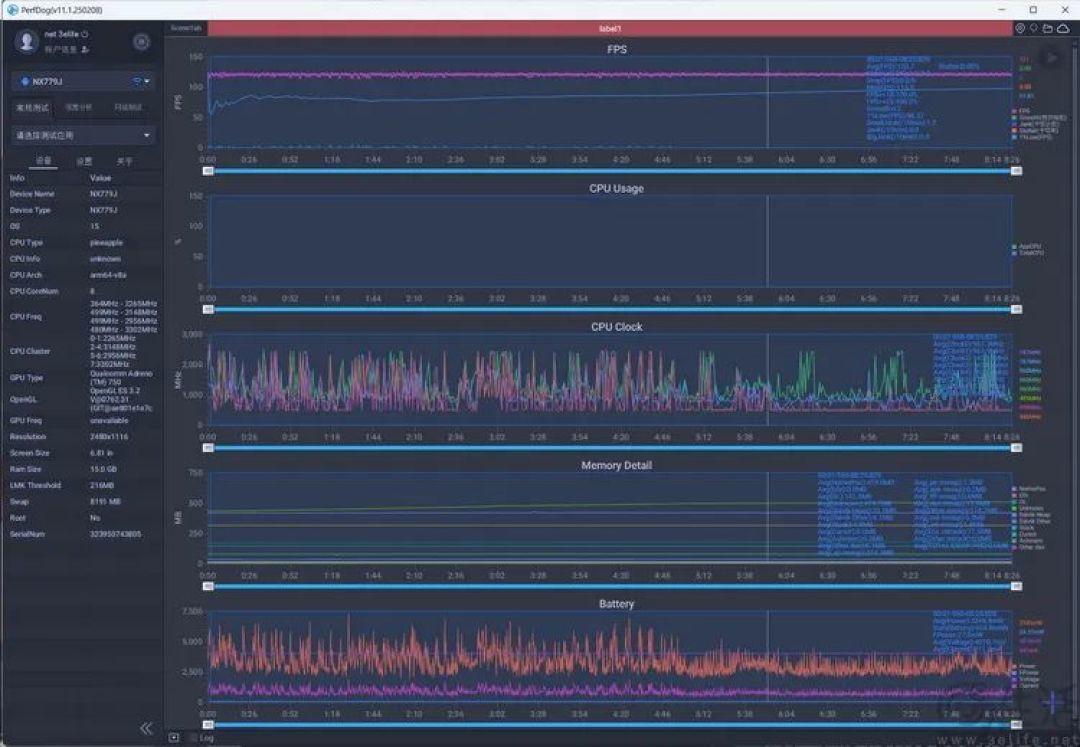
Task: Toggle the Power legend in Battery chart
Action: tap(1024, 666)
